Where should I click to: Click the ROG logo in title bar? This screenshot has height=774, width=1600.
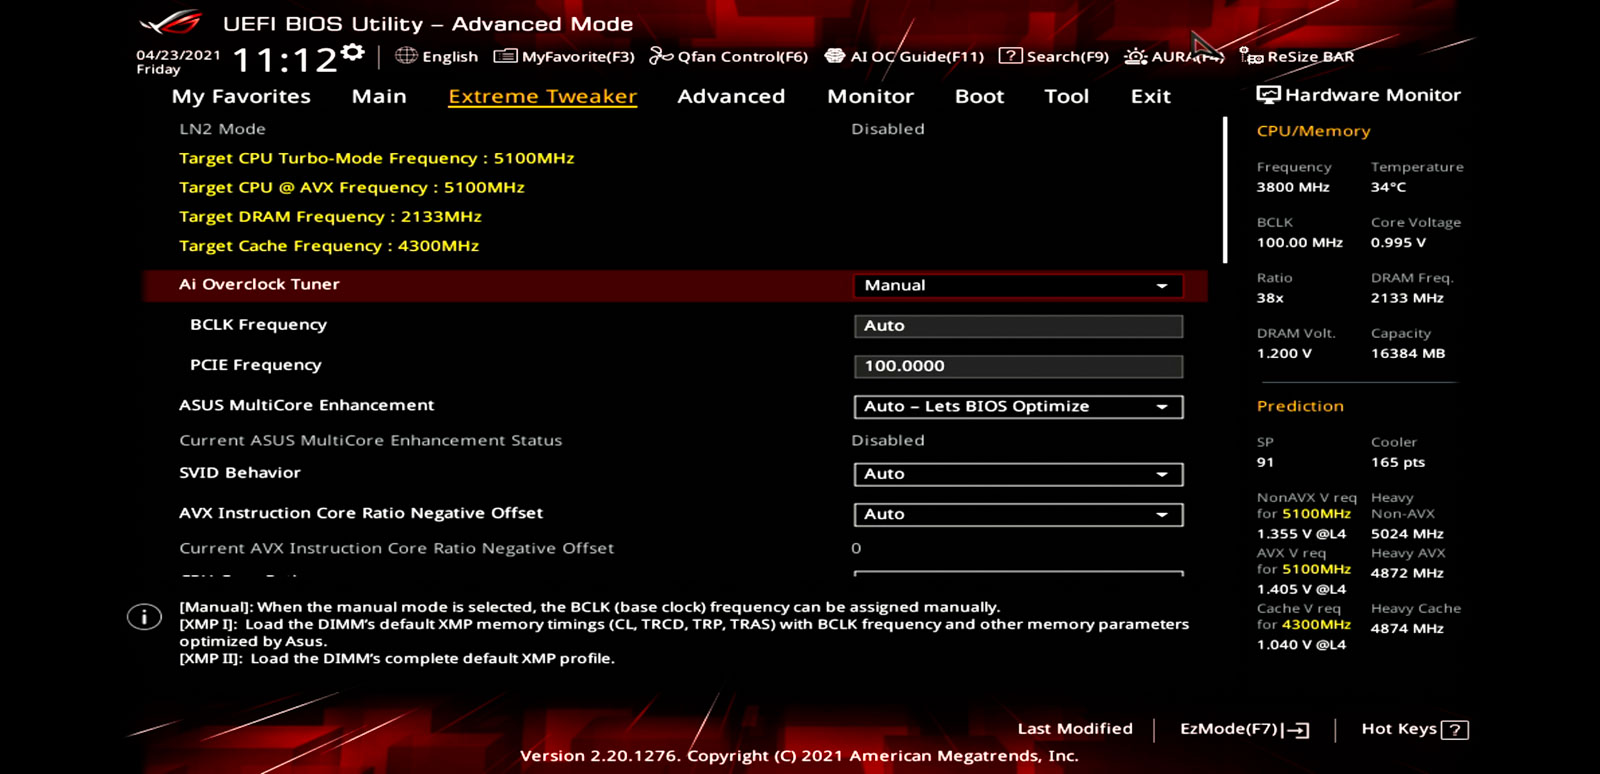(172, 22)
